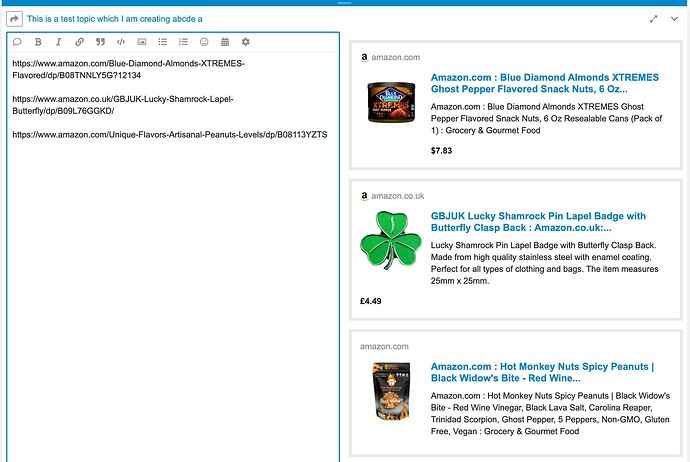Open the Hot Monkey Nuts Spicy Peanuts title link
This screenshot has width=690, height=462.
coord(543,372)
